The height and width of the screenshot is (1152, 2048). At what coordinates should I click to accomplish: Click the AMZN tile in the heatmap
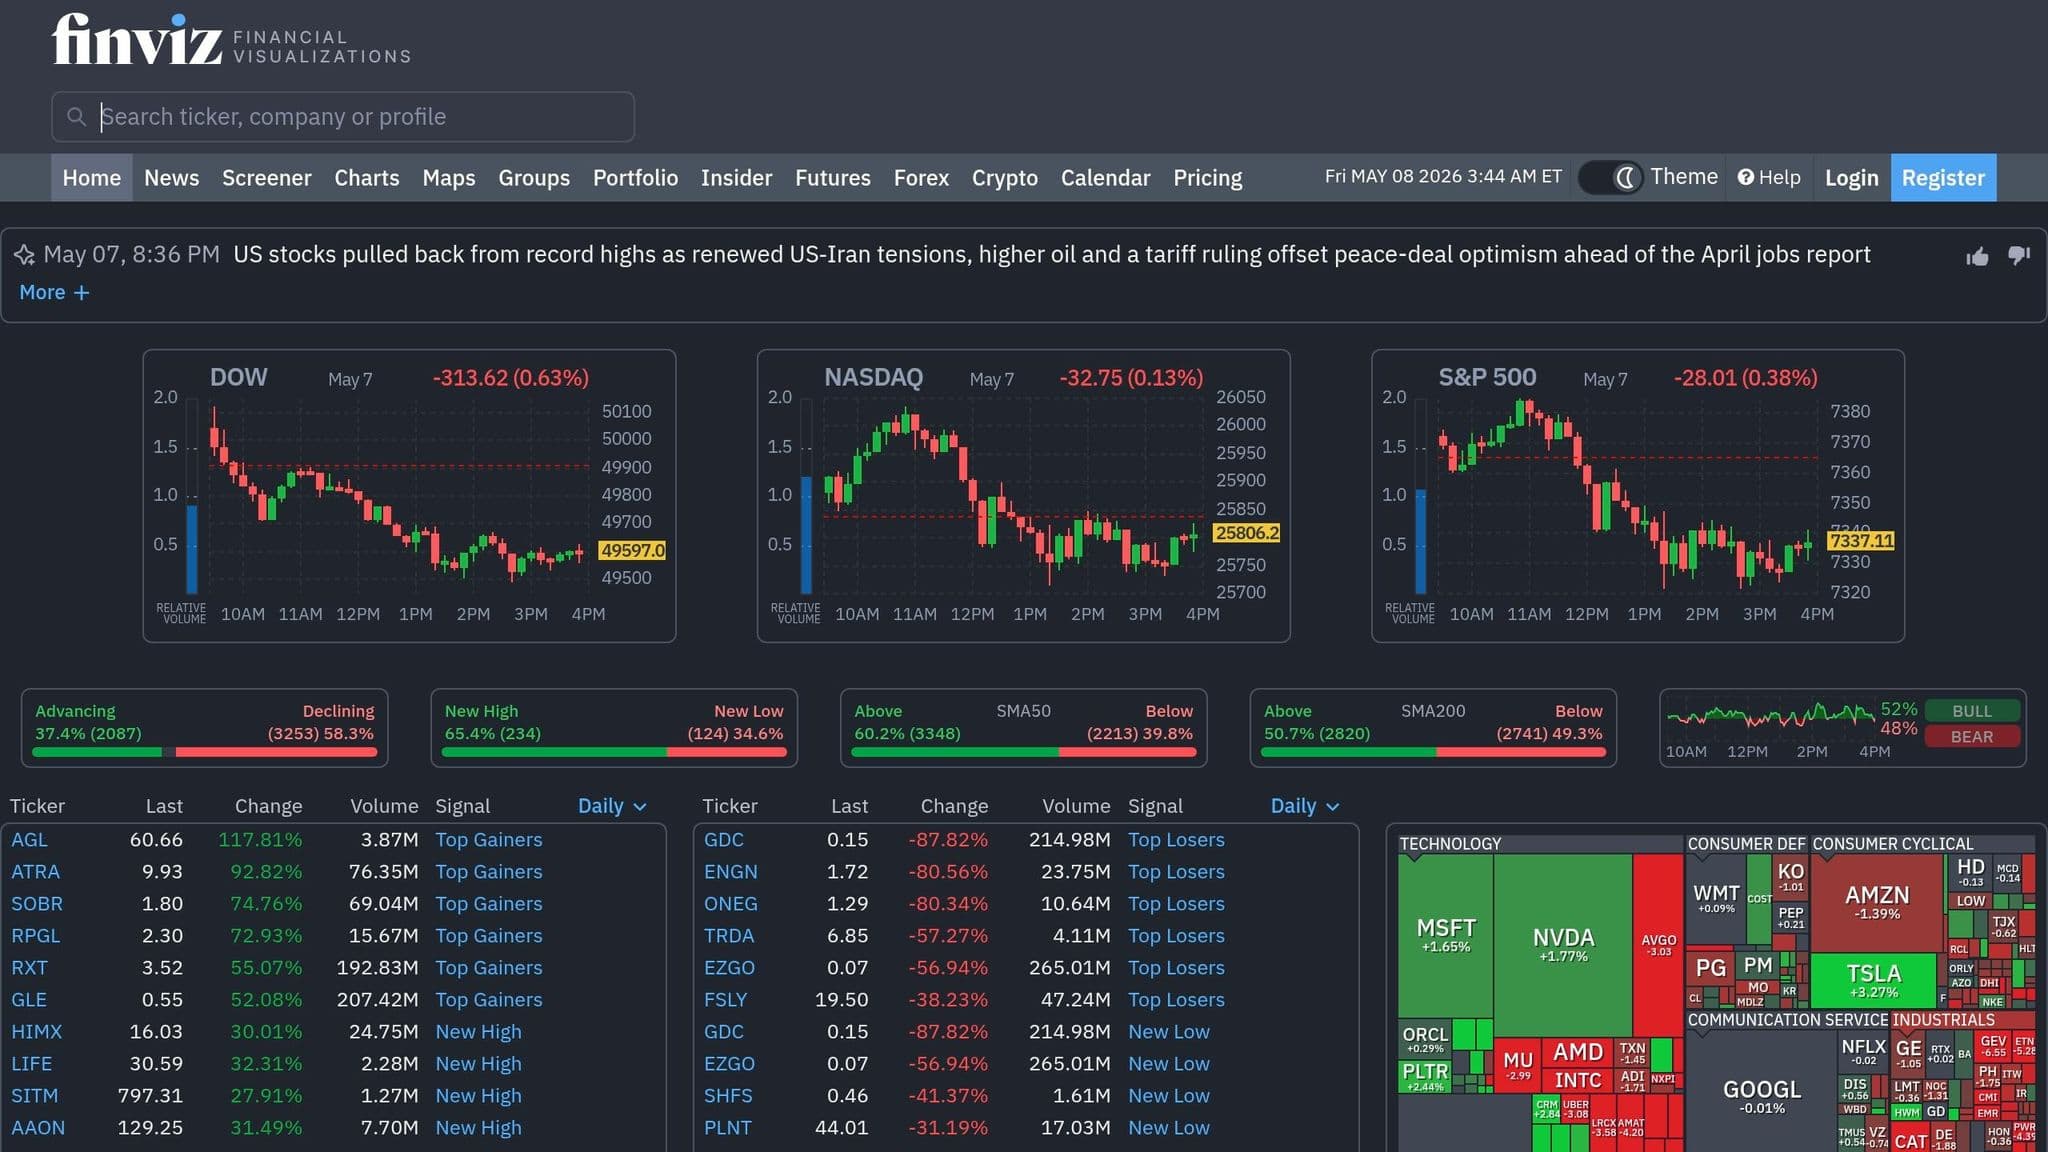[x=1876, y=902]
